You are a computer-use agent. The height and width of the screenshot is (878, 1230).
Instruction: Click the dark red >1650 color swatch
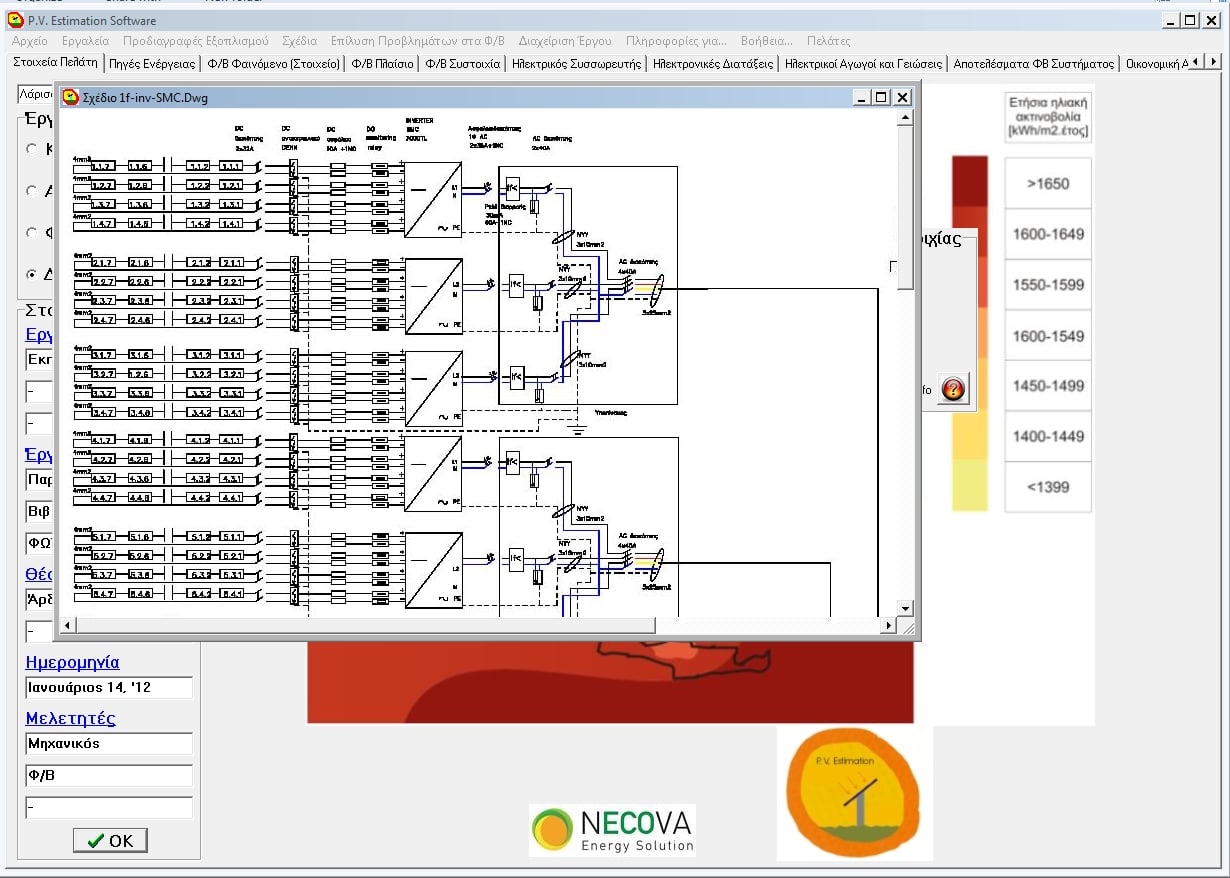point(969,181)
